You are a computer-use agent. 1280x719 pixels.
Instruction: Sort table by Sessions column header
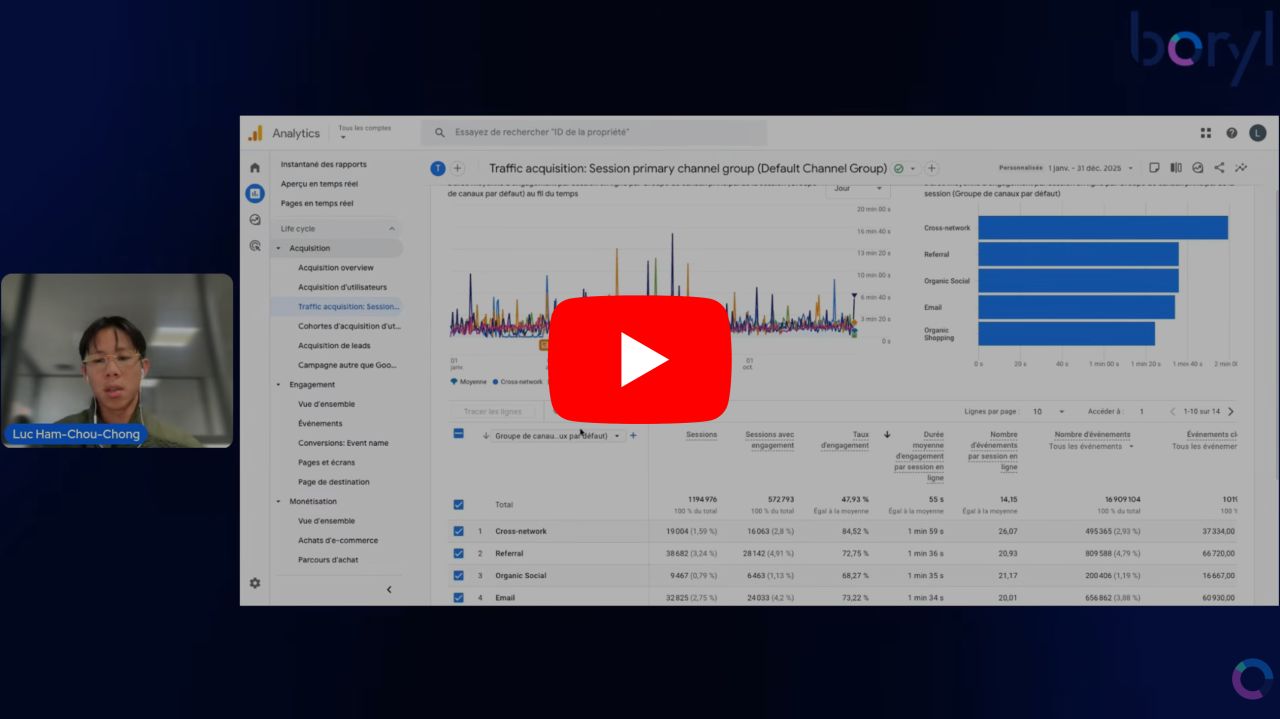pos(701,435)
